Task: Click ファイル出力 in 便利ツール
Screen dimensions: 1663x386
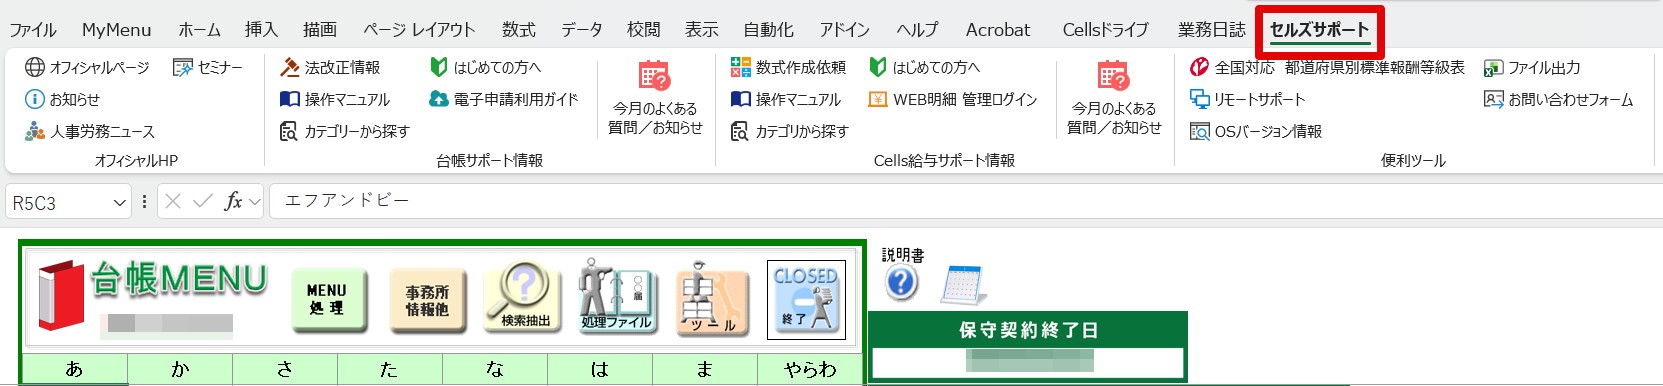Action: coord(1532,67)
